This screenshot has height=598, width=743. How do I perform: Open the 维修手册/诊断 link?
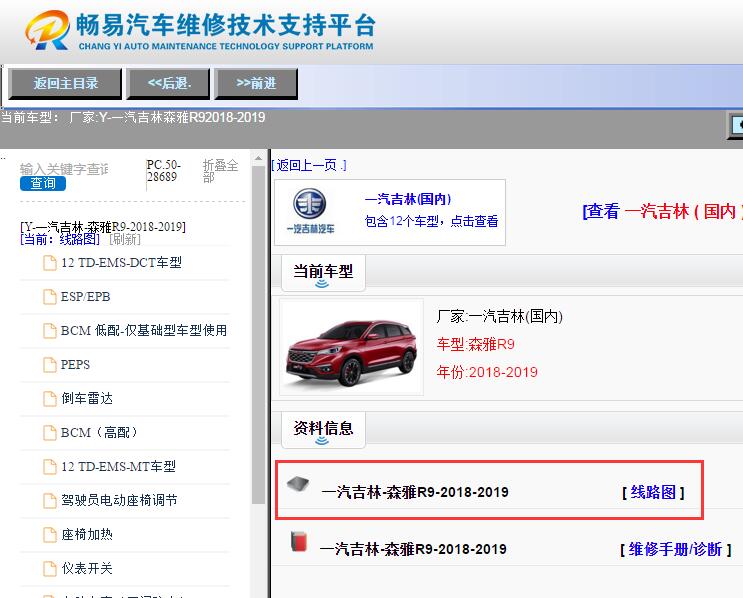675,550
